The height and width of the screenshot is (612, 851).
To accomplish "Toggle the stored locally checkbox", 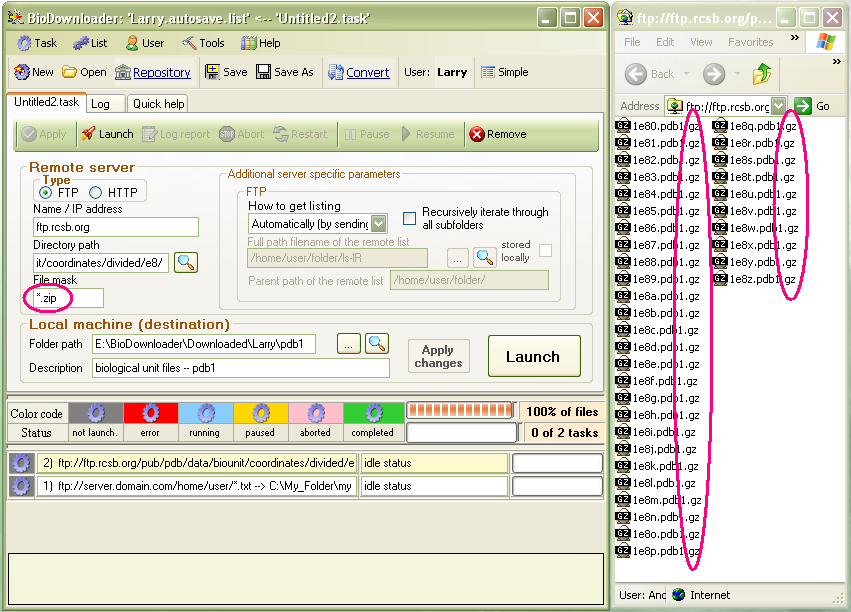I will (545, 250).
